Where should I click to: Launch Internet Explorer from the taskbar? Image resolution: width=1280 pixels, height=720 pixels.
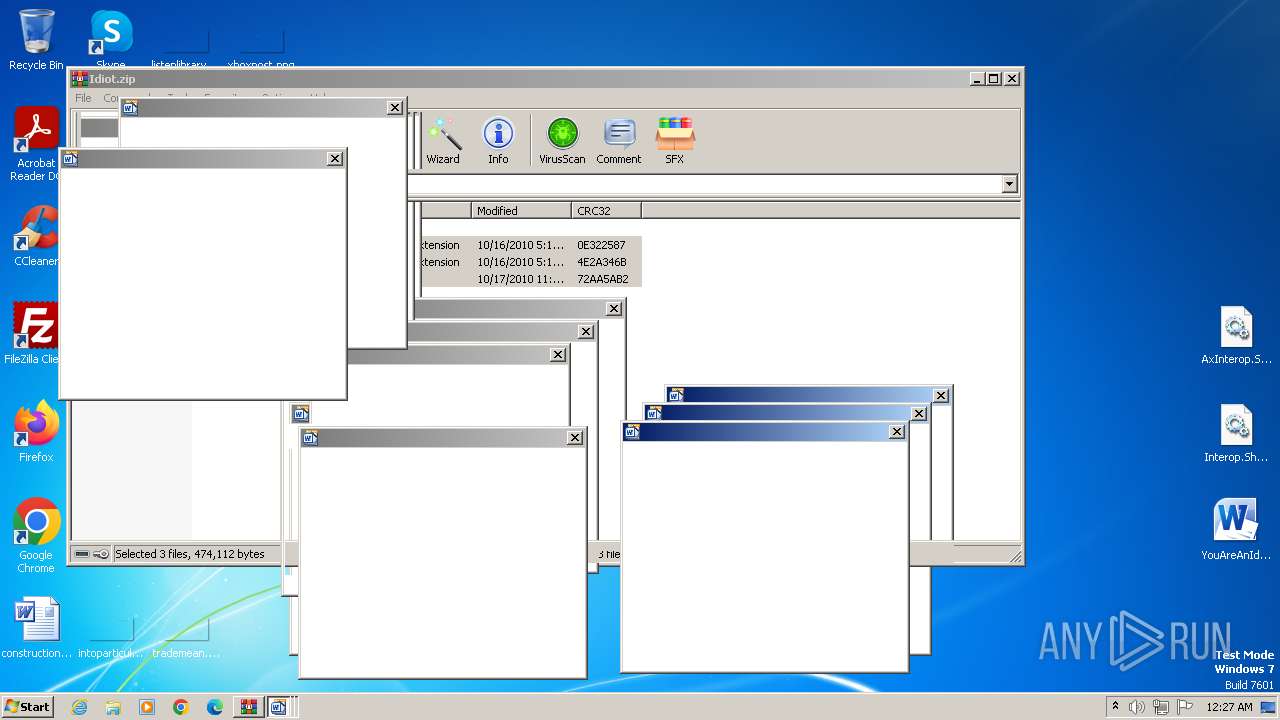tap(79, 707)
